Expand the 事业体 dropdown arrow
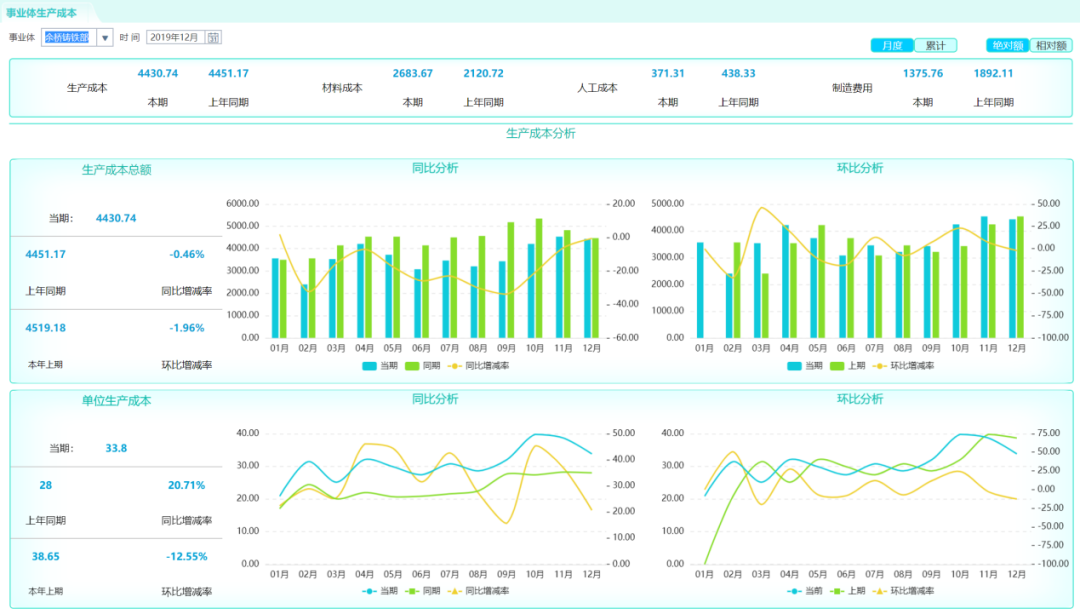This screenshot has height=614, width=1080. [104, 37]
